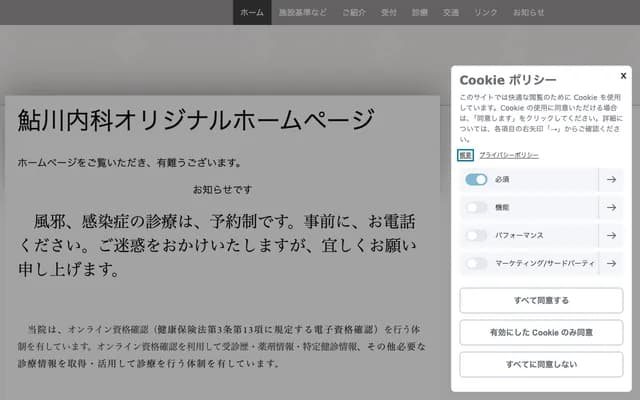Viewport: 640px width, 400px height.
Task: Choose すべてに同意しない button
Action: click(x=541, y=364)
